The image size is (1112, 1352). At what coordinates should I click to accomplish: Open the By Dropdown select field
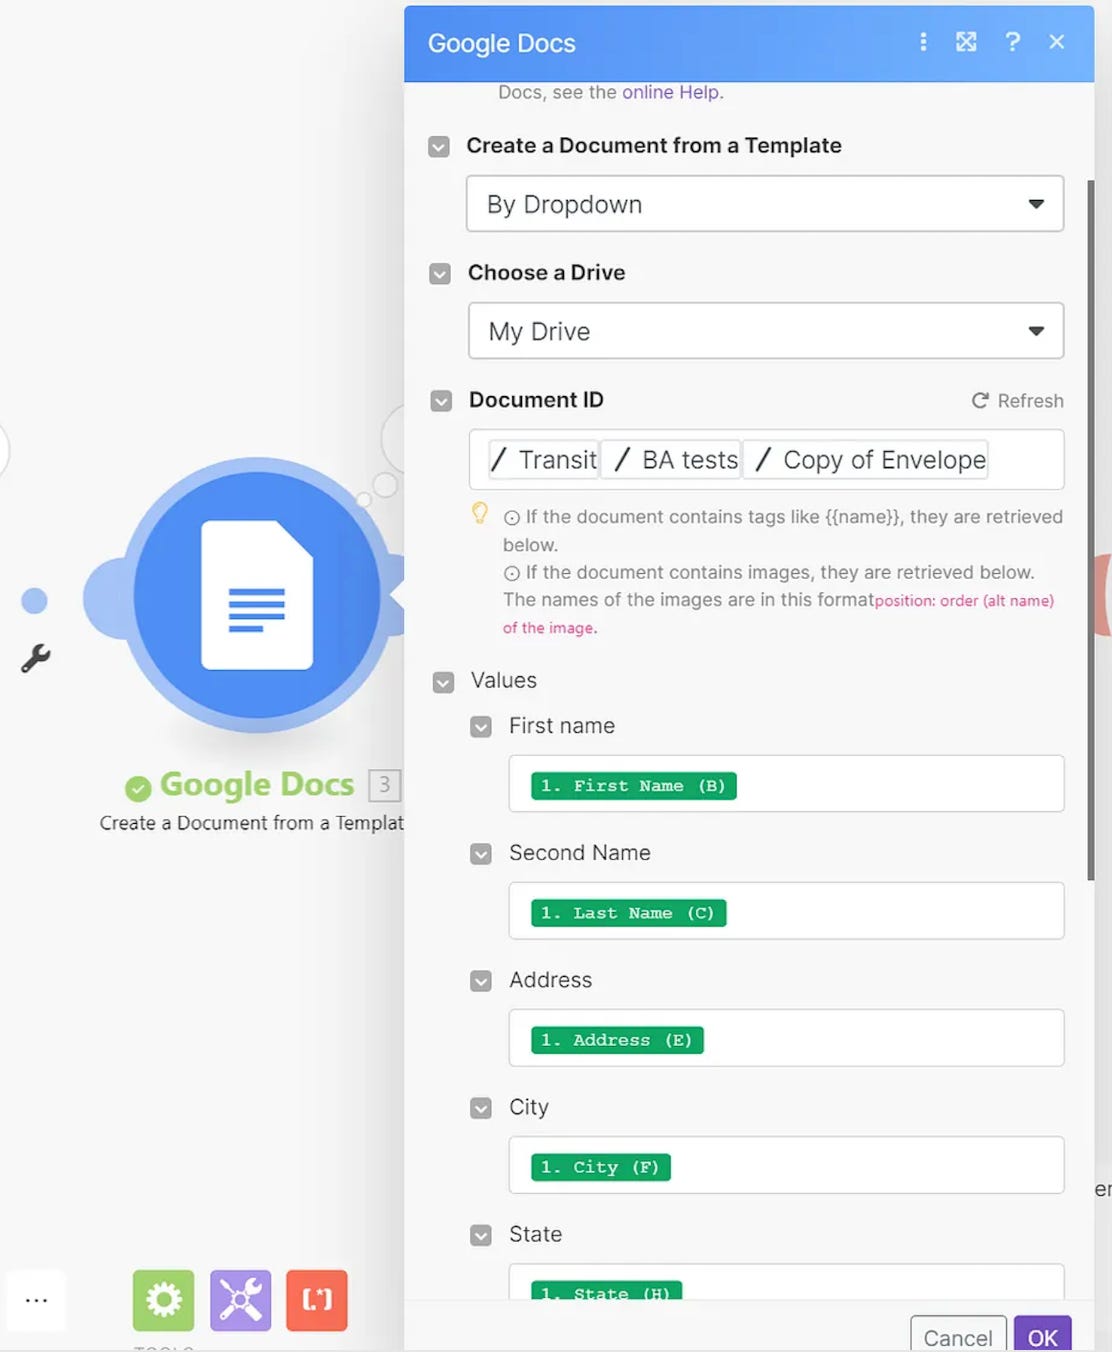click(765, 204)
